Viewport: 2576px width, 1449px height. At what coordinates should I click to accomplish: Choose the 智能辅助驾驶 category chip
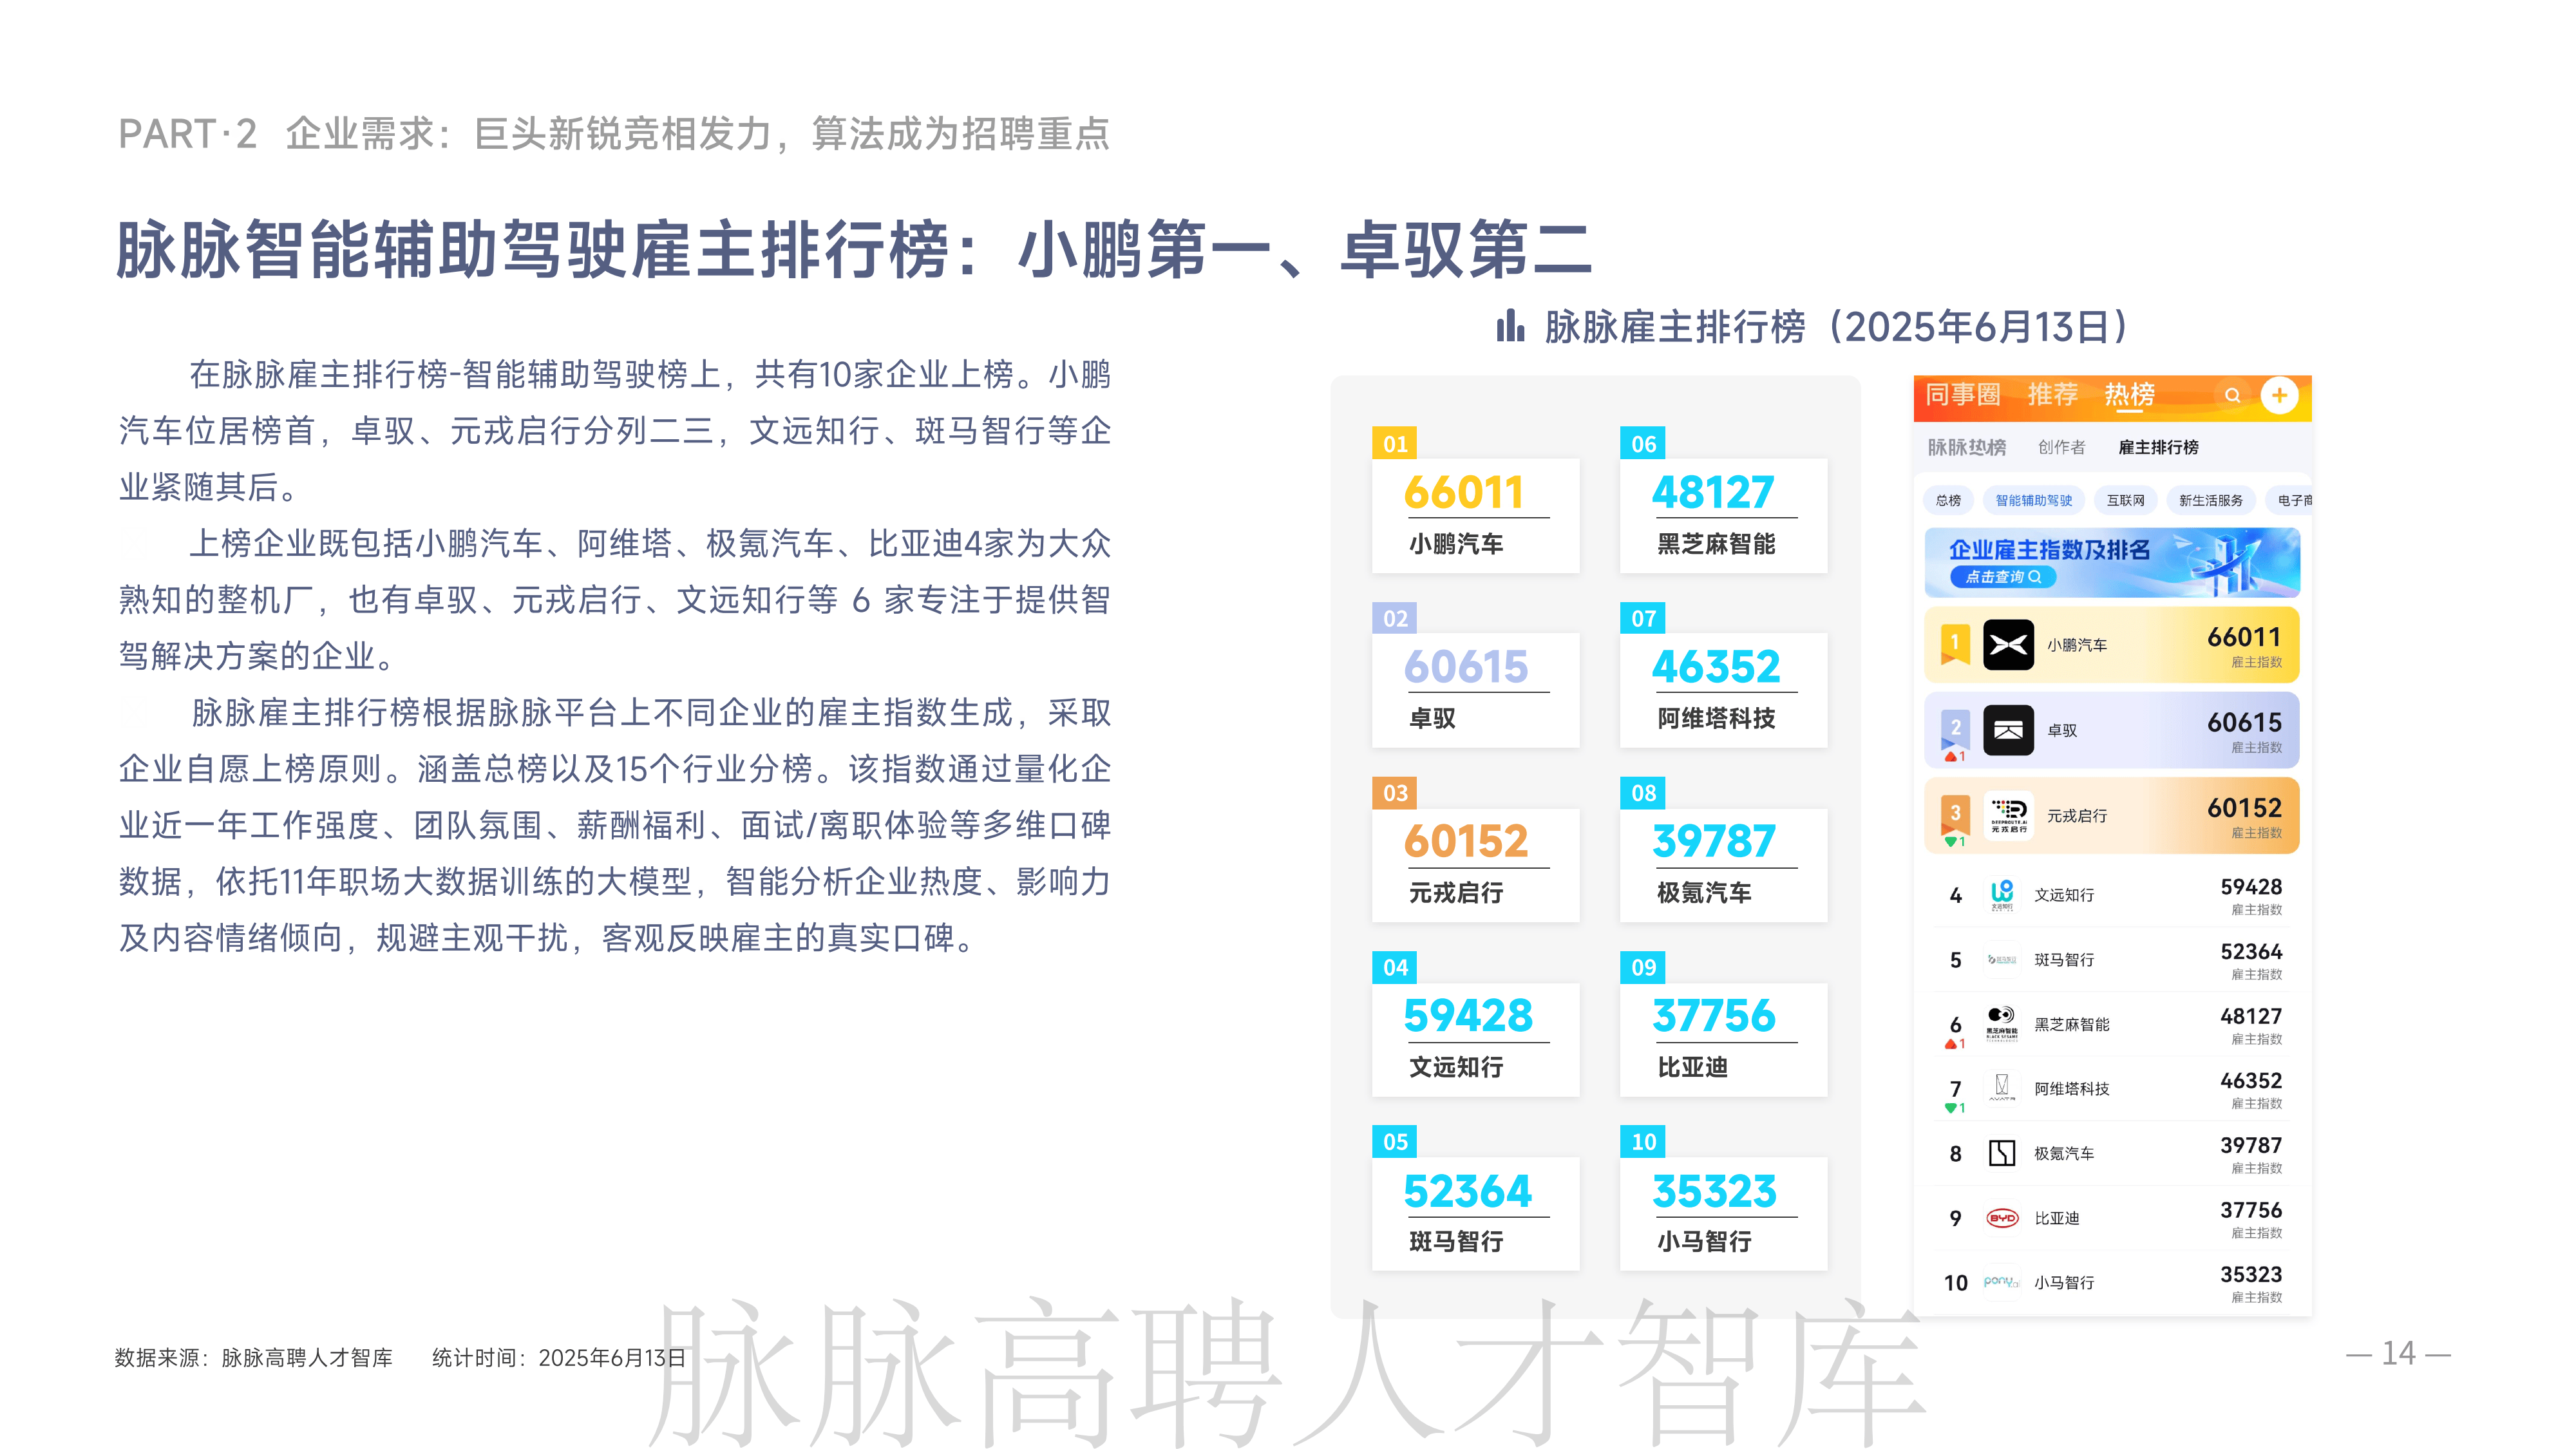point(2034,500)
